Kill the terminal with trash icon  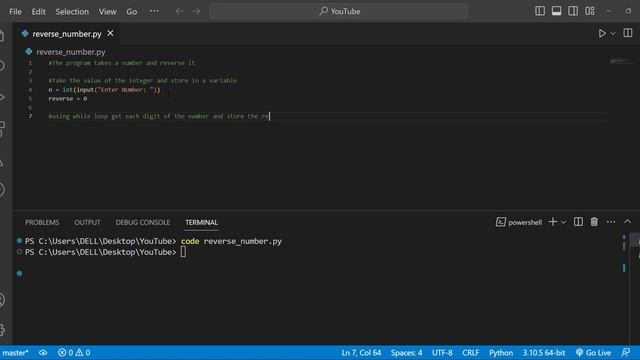[x=594, y=222]
